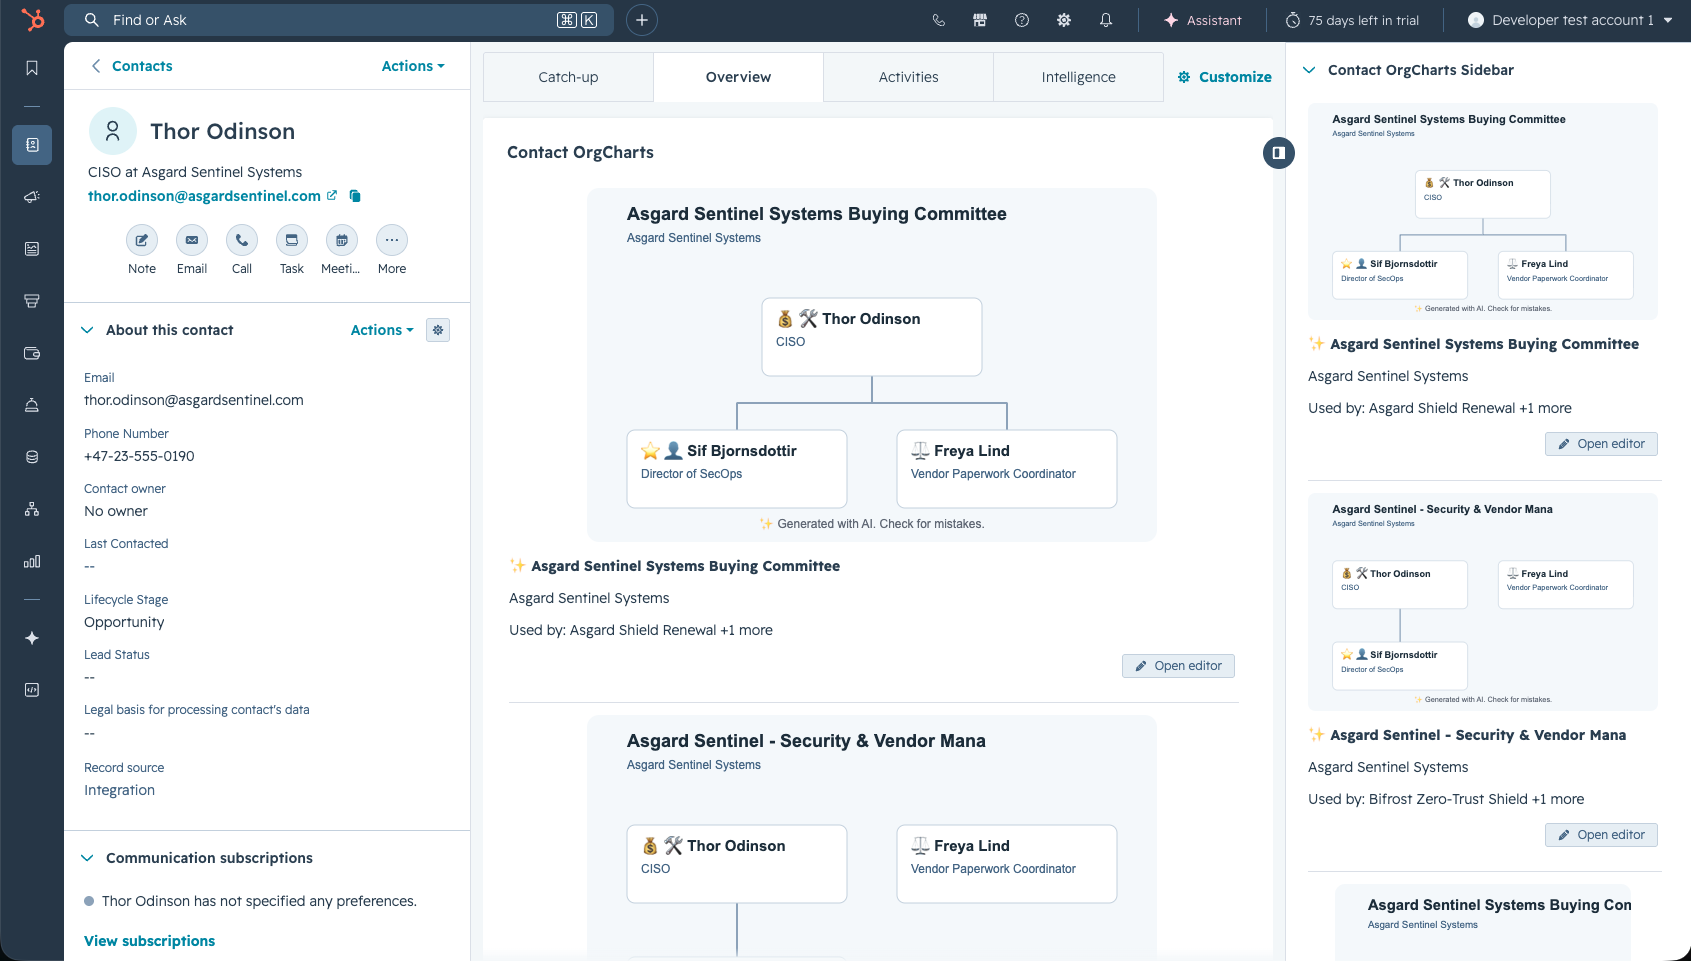The width and height of the screenshot is (1691, 961).
Task: Go back to the Contacts list
Action: click(x=132, y=66)
